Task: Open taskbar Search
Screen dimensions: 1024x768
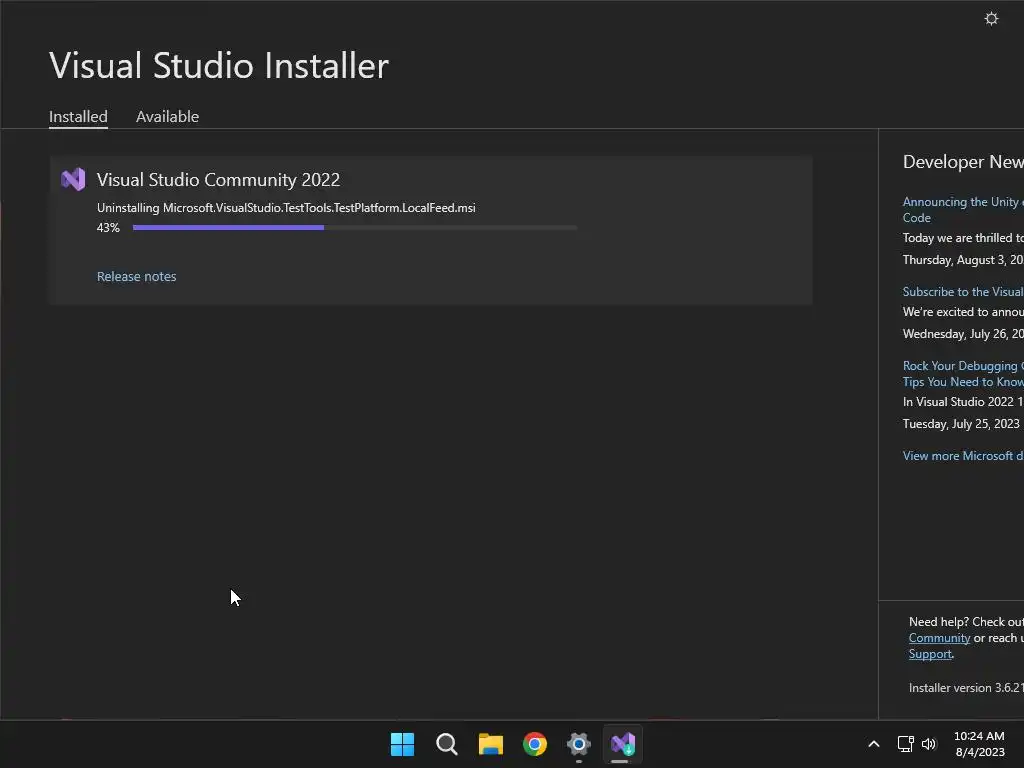Action: pyautogui.click(x=447, y=744)
